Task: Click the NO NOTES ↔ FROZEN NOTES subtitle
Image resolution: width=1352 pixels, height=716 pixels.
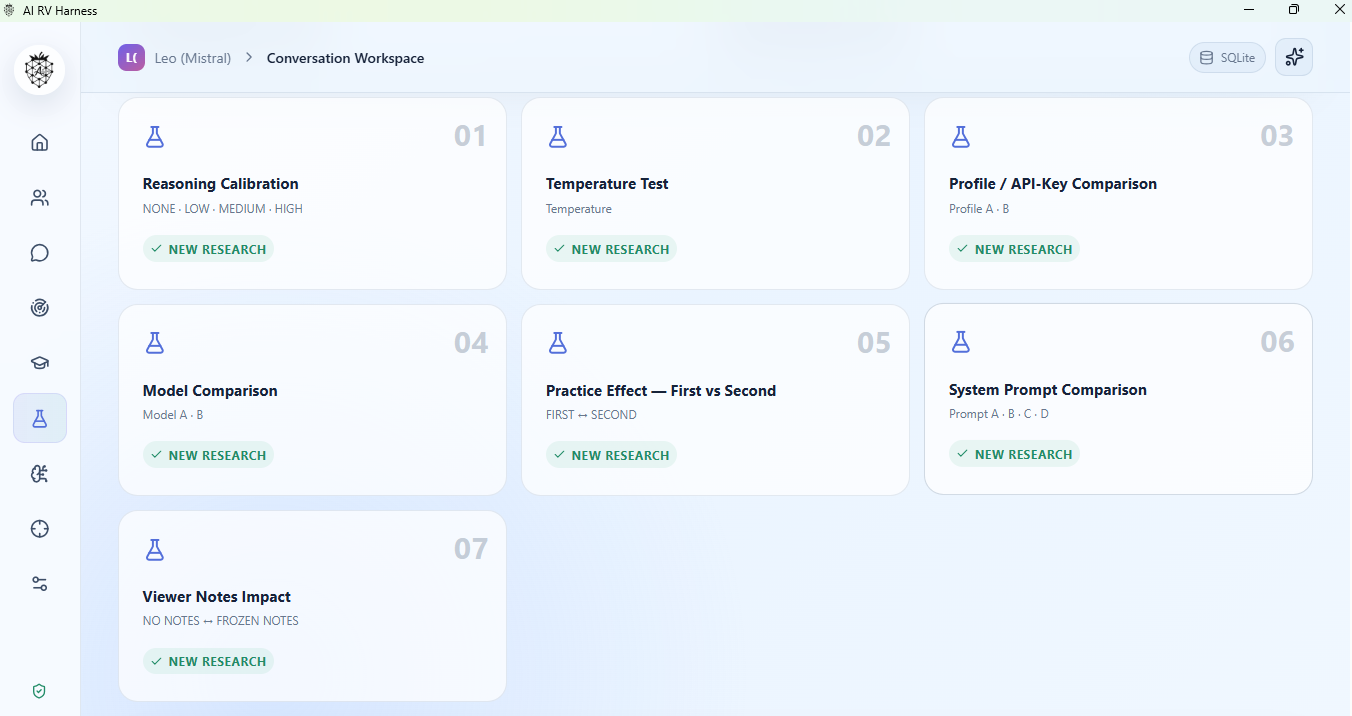Action: pos(221,621)
